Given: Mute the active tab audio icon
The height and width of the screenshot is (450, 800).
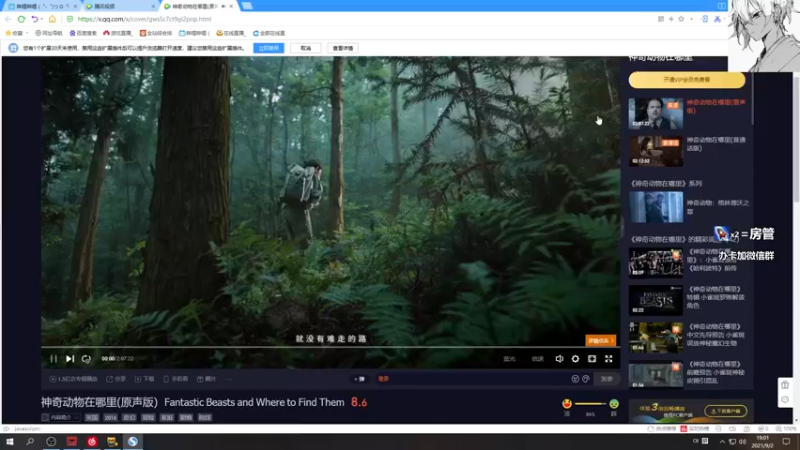Looking at the screenshot, I should [223, 6].
